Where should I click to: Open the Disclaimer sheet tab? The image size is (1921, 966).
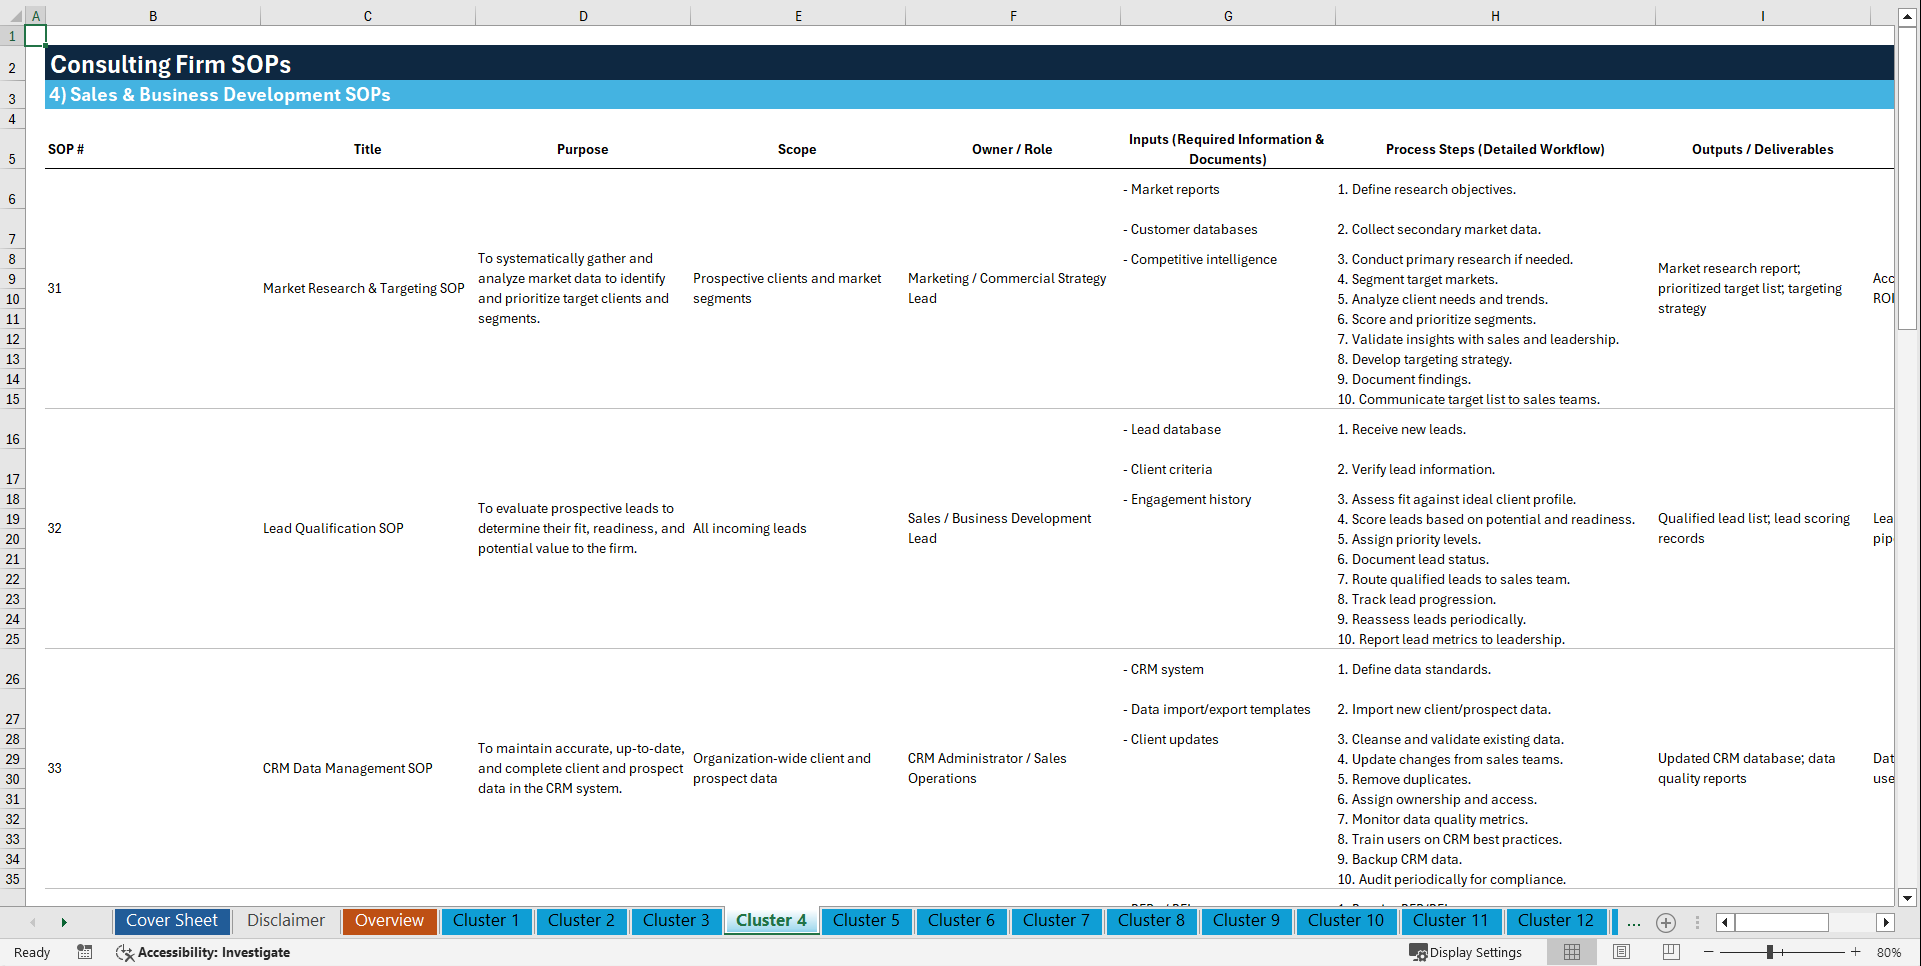click(285, 921)
